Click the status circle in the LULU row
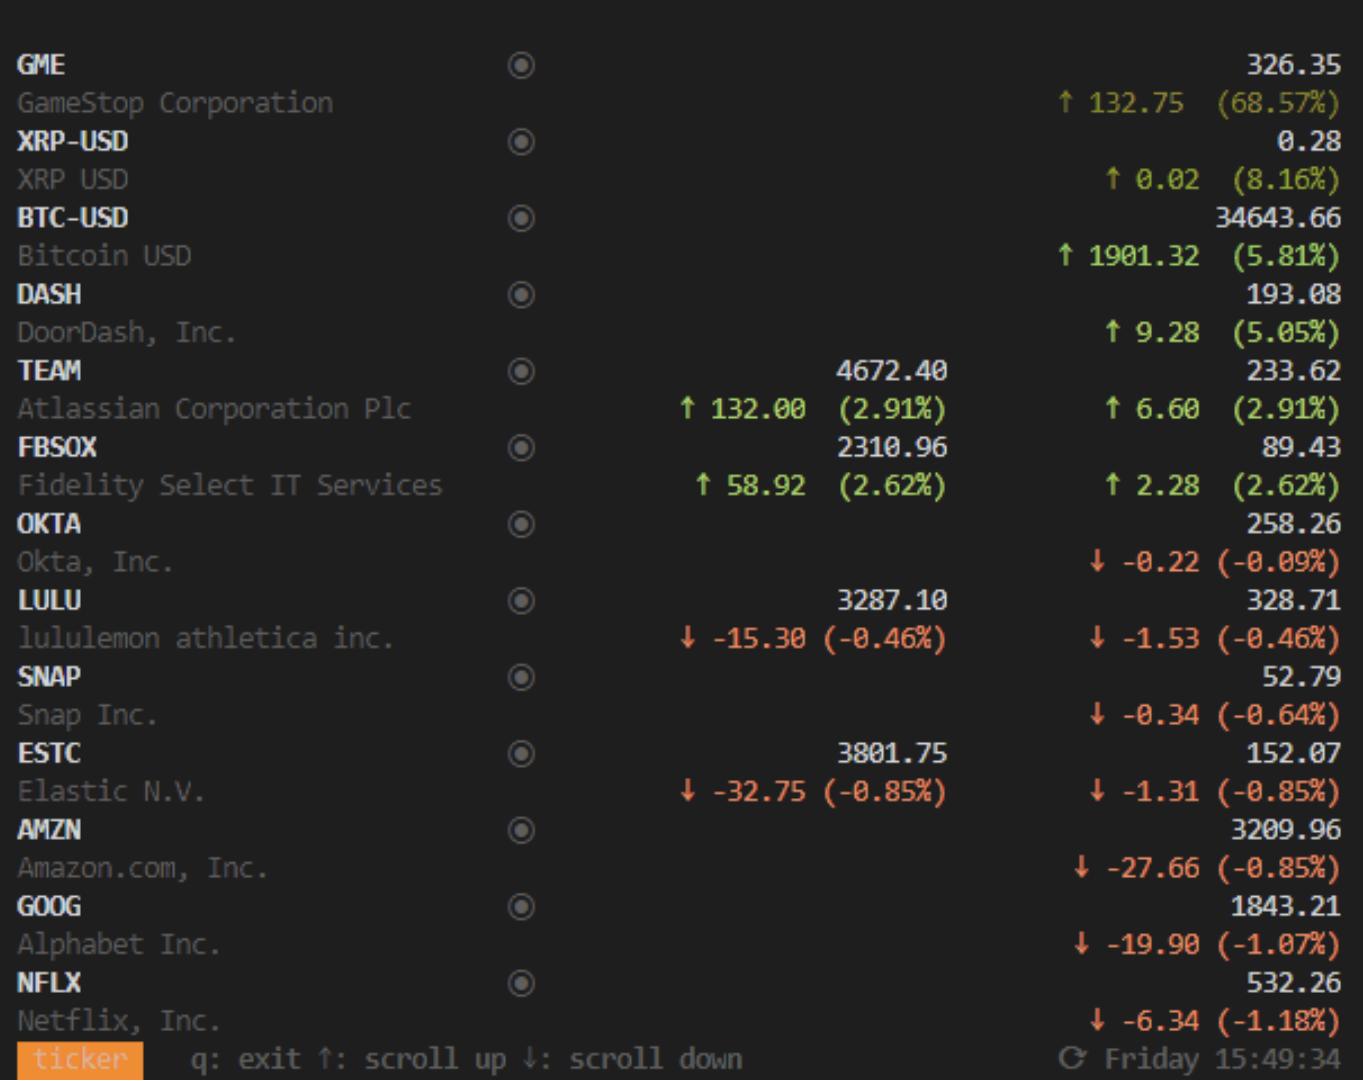 point(521,600)
